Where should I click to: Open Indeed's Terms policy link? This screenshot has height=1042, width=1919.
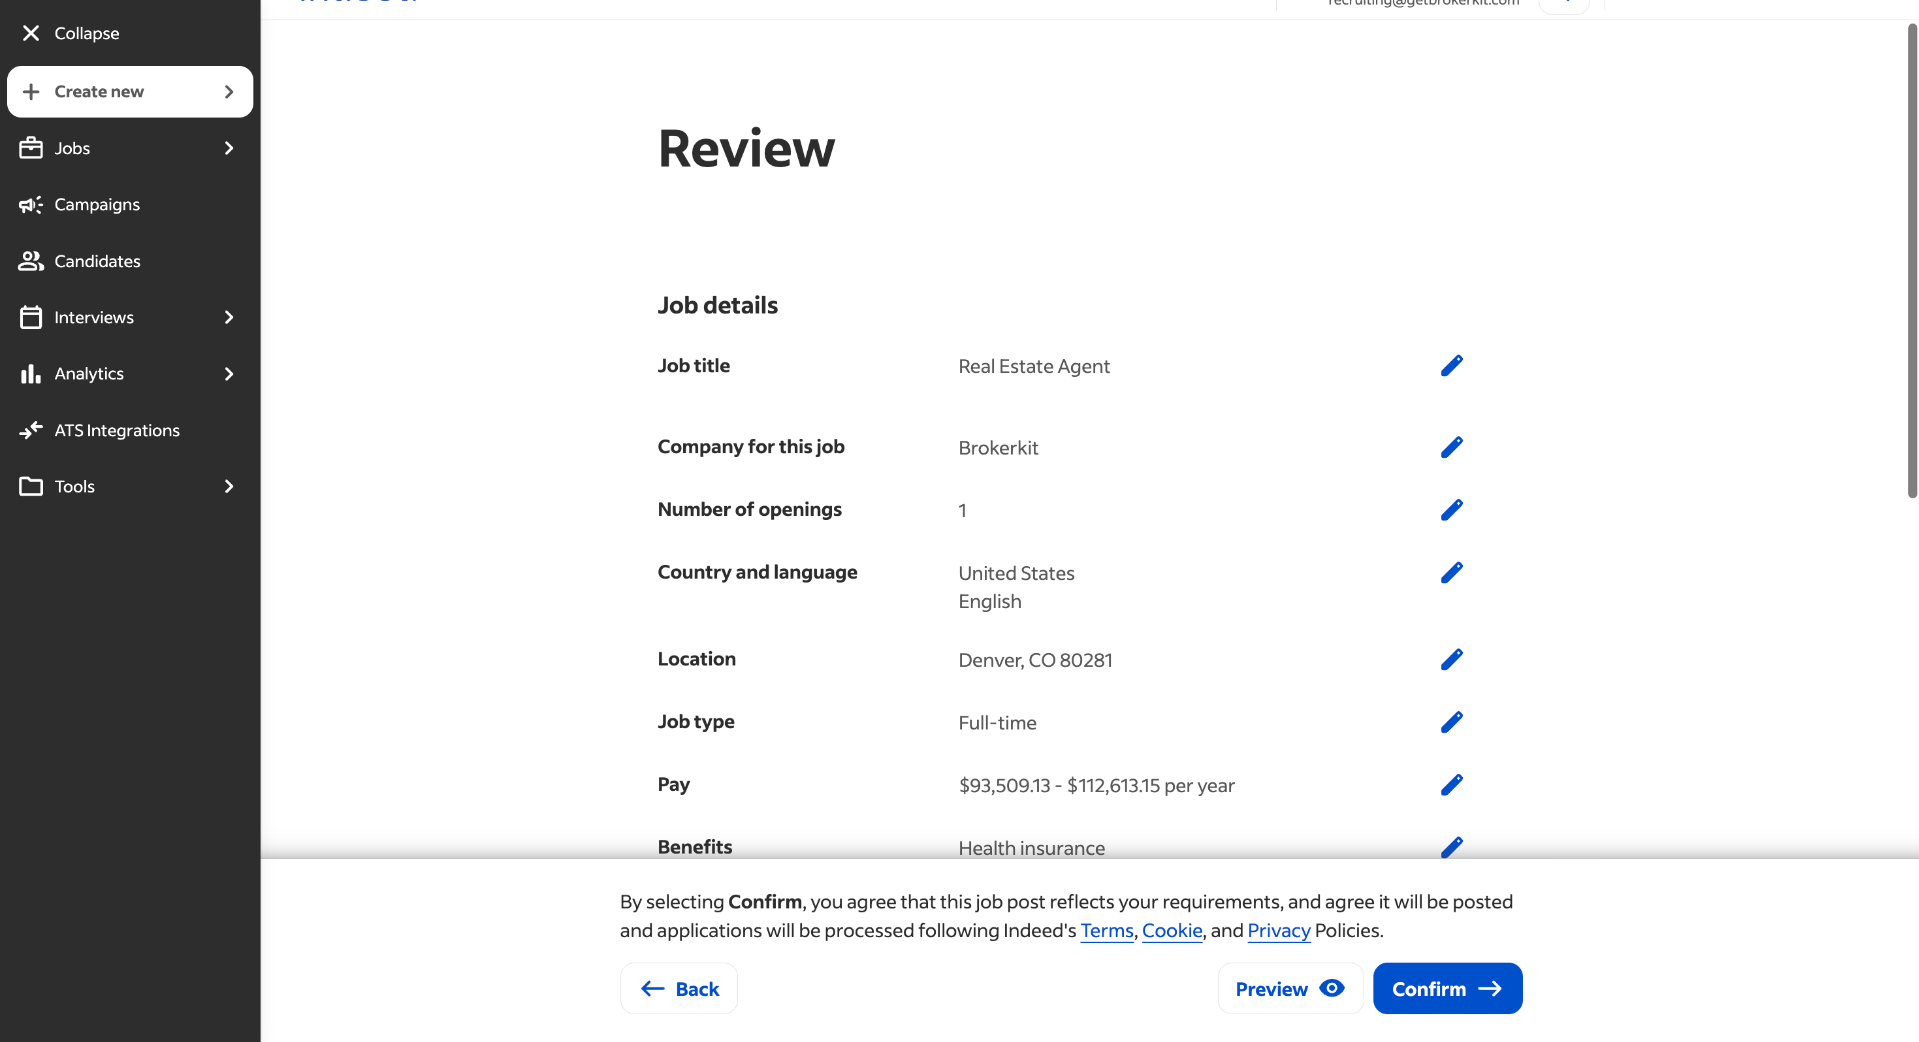coord(1106,930)
